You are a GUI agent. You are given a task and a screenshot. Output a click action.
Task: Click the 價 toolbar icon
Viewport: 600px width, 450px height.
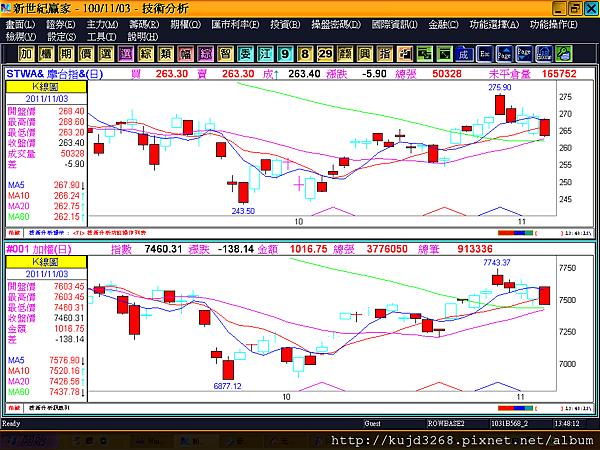[x=86, y=54]
